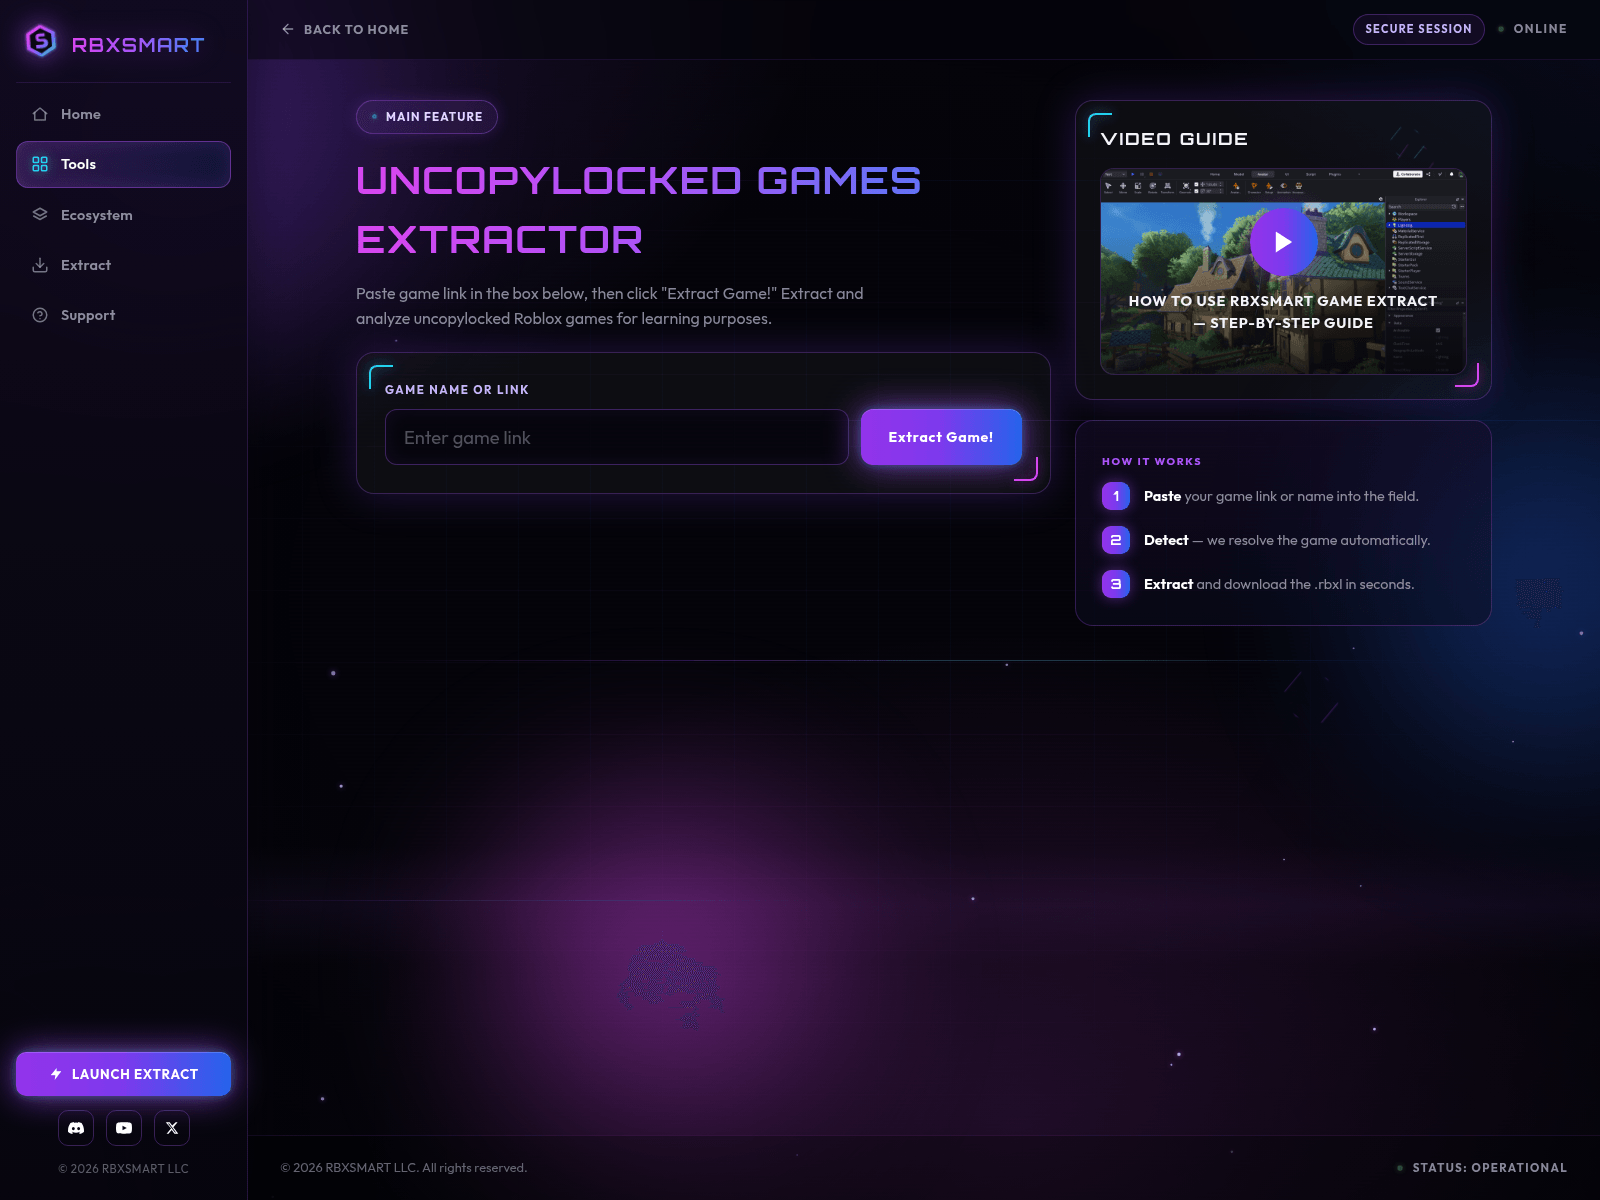Focus the Enter game link field

[617, 437]
